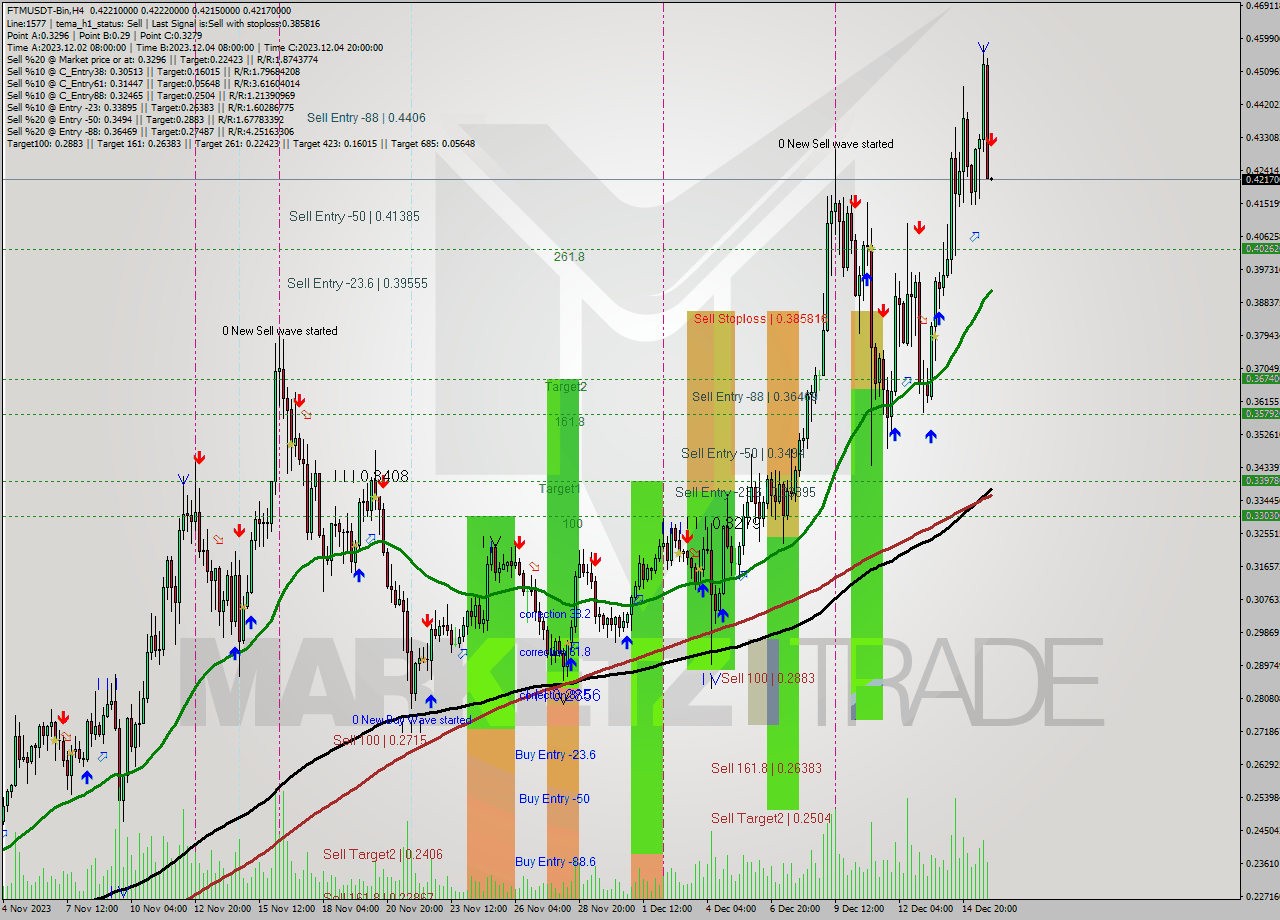The width and height of the screenshot is (1280, 920).
Task: Select the 'Sell 100 | 0.2715' label
Action: pos(380,740)
